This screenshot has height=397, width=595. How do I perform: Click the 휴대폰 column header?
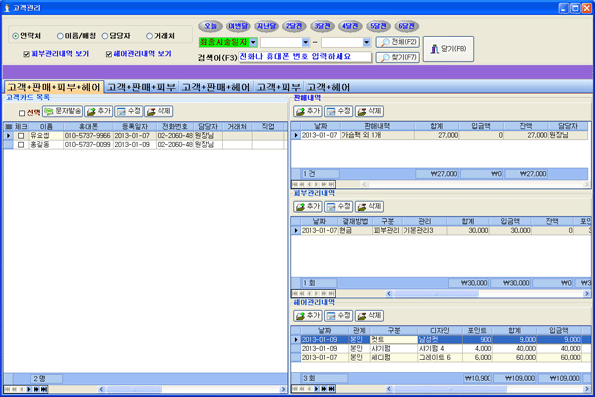click(x=88, y=126)
